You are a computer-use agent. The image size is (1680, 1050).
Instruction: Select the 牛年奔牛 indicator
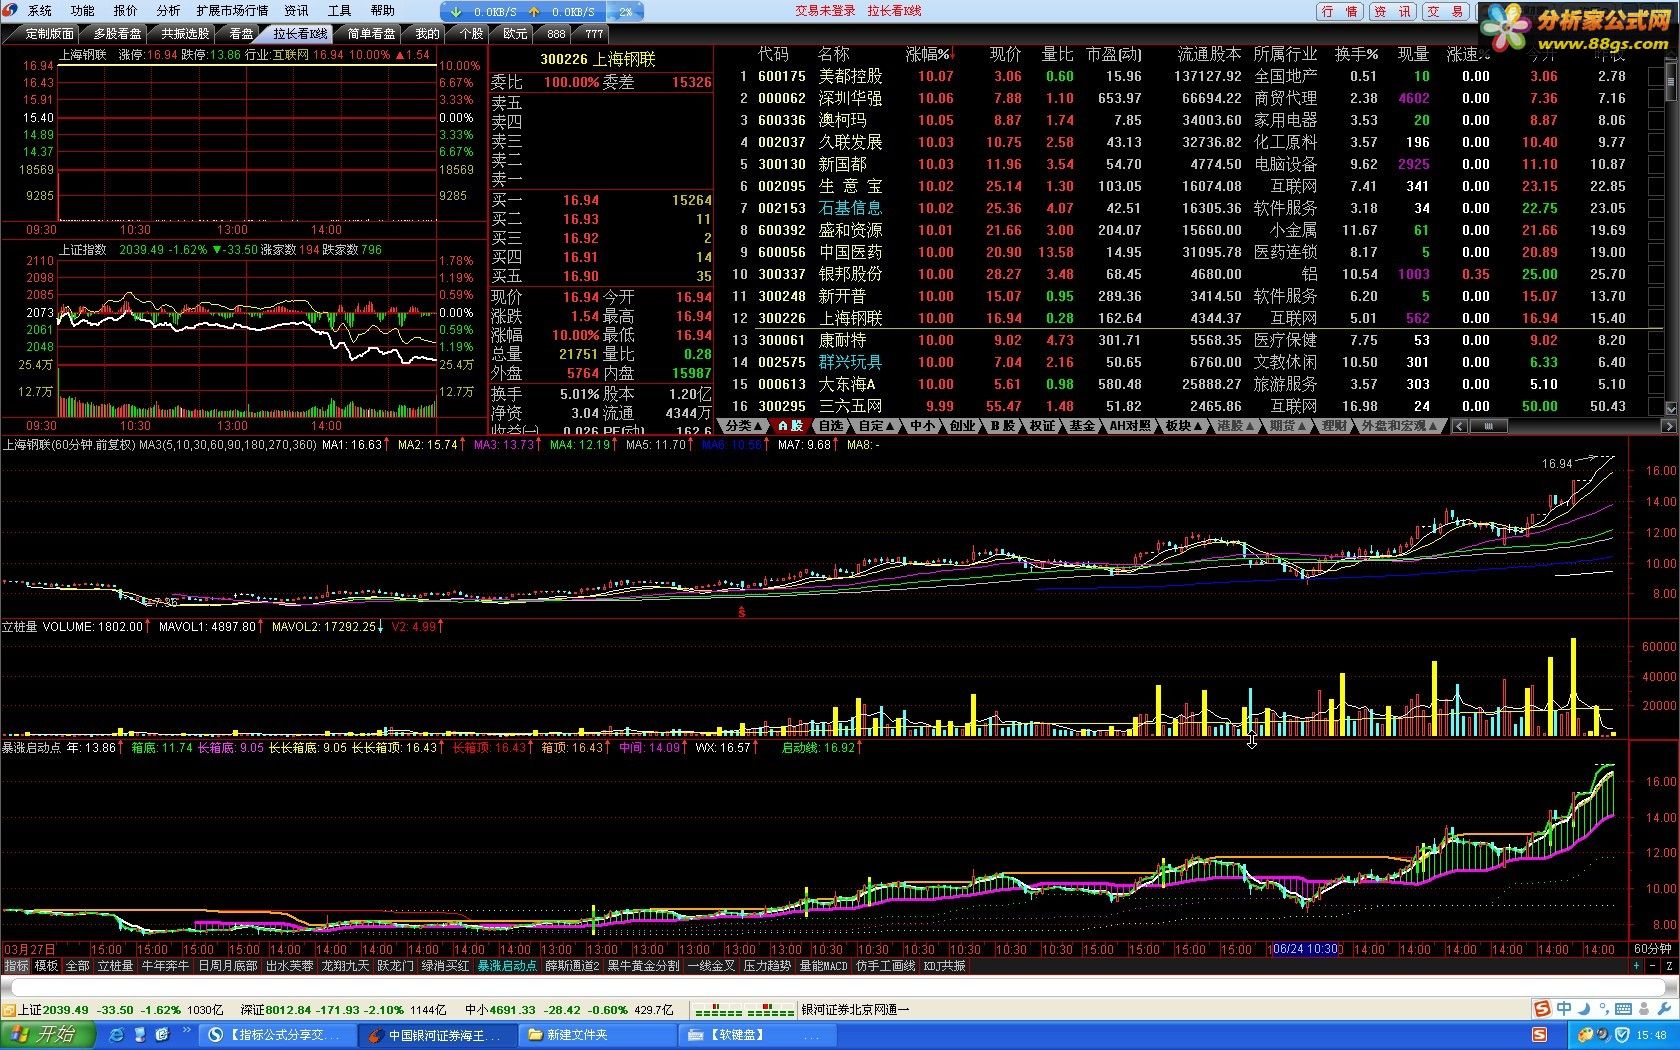[166, 966]
